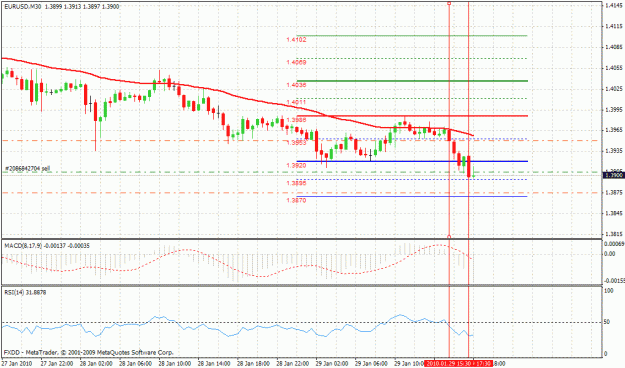Screen dimensions: 625x368
Task: Click 1.4145 on the price axis
Action: [614, 6]
